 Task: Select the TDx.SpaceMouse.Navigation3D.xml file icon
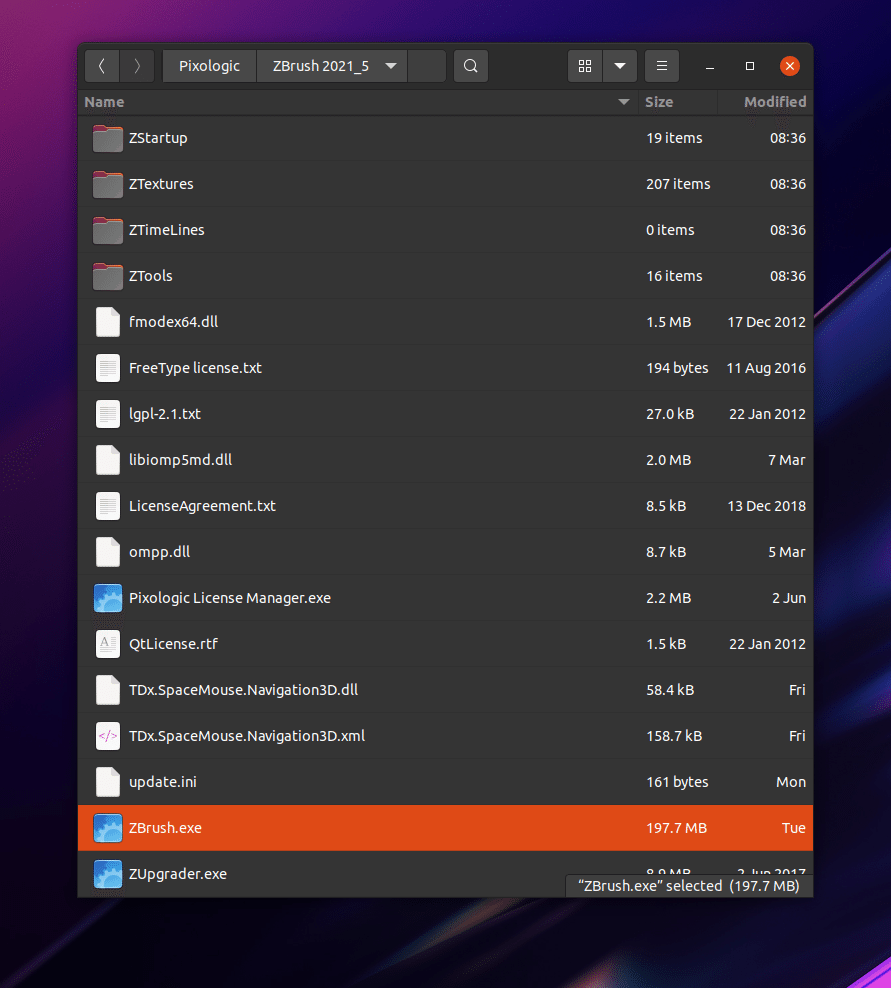[x=108, y=736]
